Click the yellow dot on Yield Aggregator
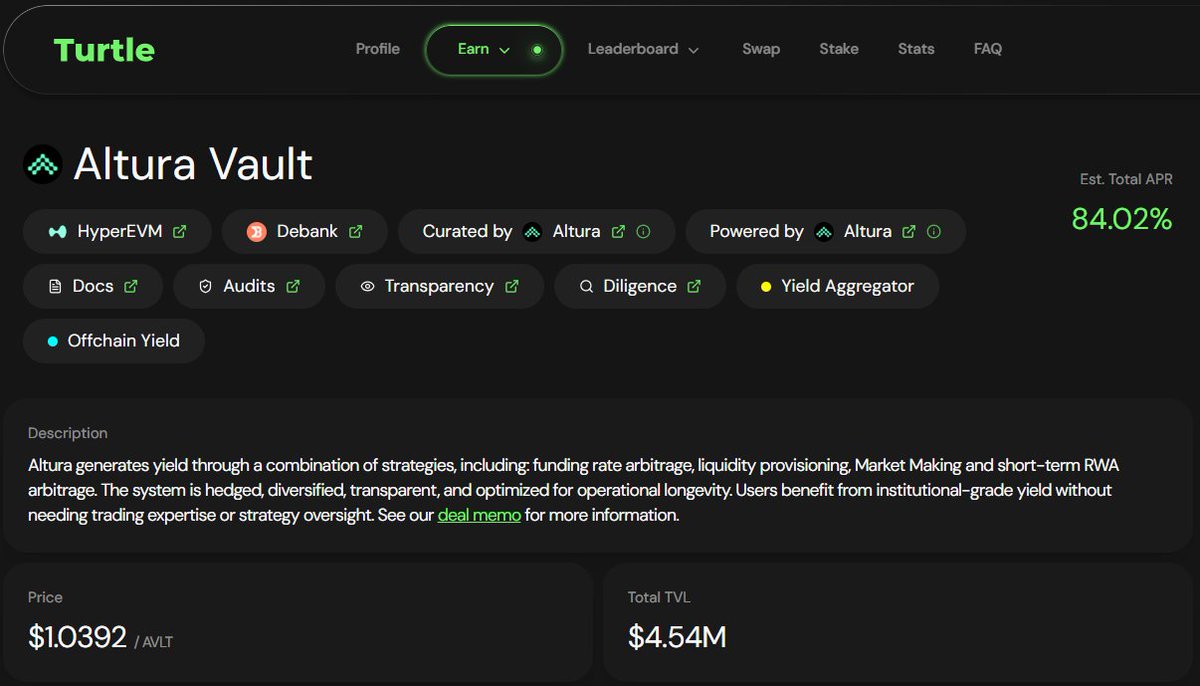Screen dimensions: 1200x686 pyautogui.click(x=766, y=287)
